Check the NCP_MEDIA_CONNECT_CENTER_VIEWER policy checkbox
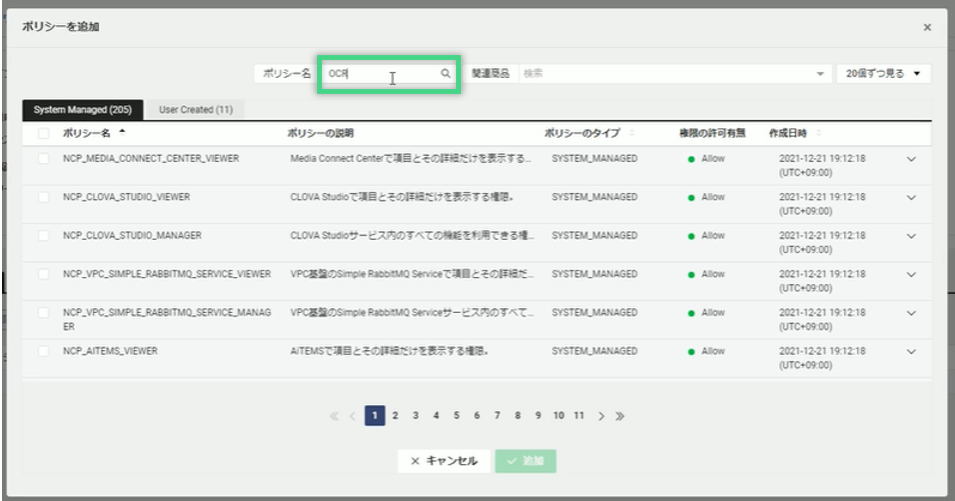Screen dimensions: 955x501 44,158
